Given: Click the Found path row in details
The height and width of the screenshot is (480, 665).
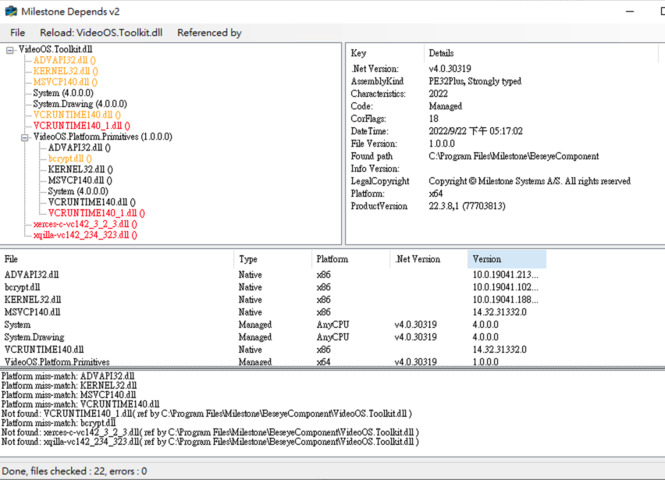Looking at the screenshot, I should pyautogui.click(x=372, y=156).
